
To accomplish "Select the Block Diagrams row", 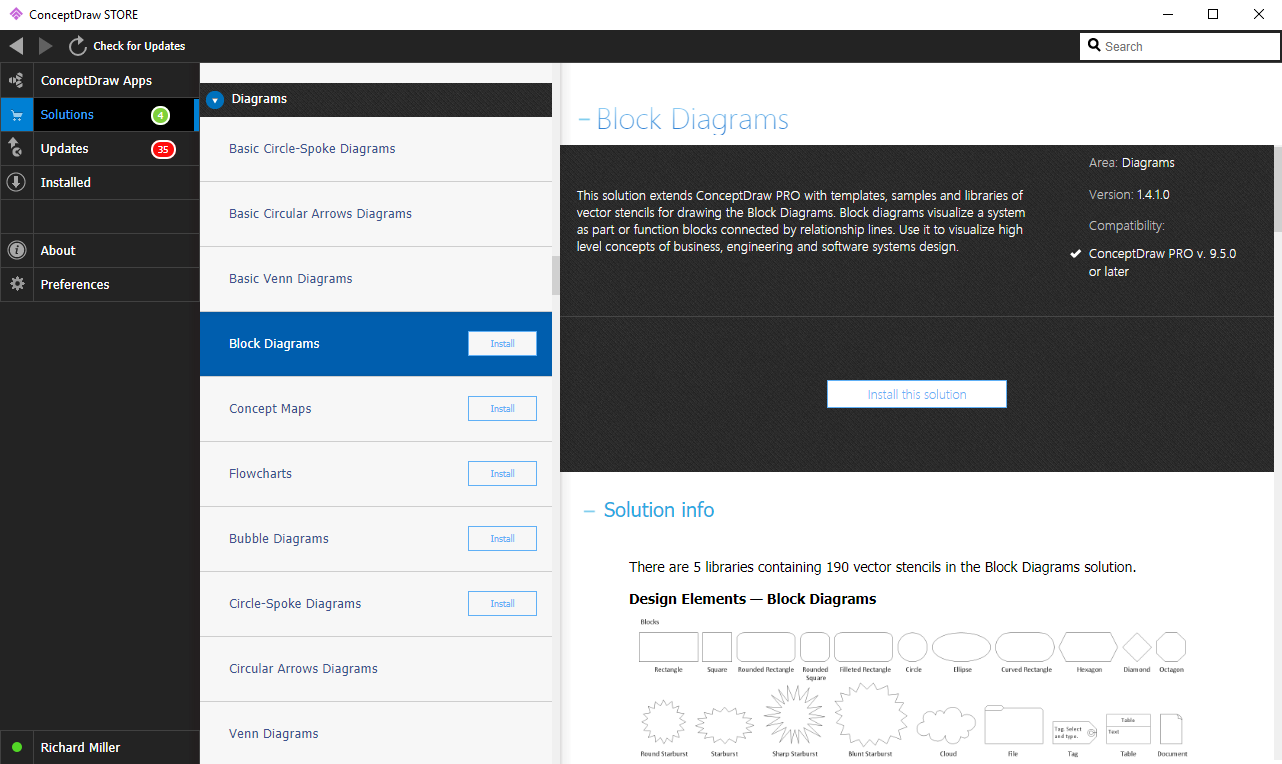I will 376,344.
